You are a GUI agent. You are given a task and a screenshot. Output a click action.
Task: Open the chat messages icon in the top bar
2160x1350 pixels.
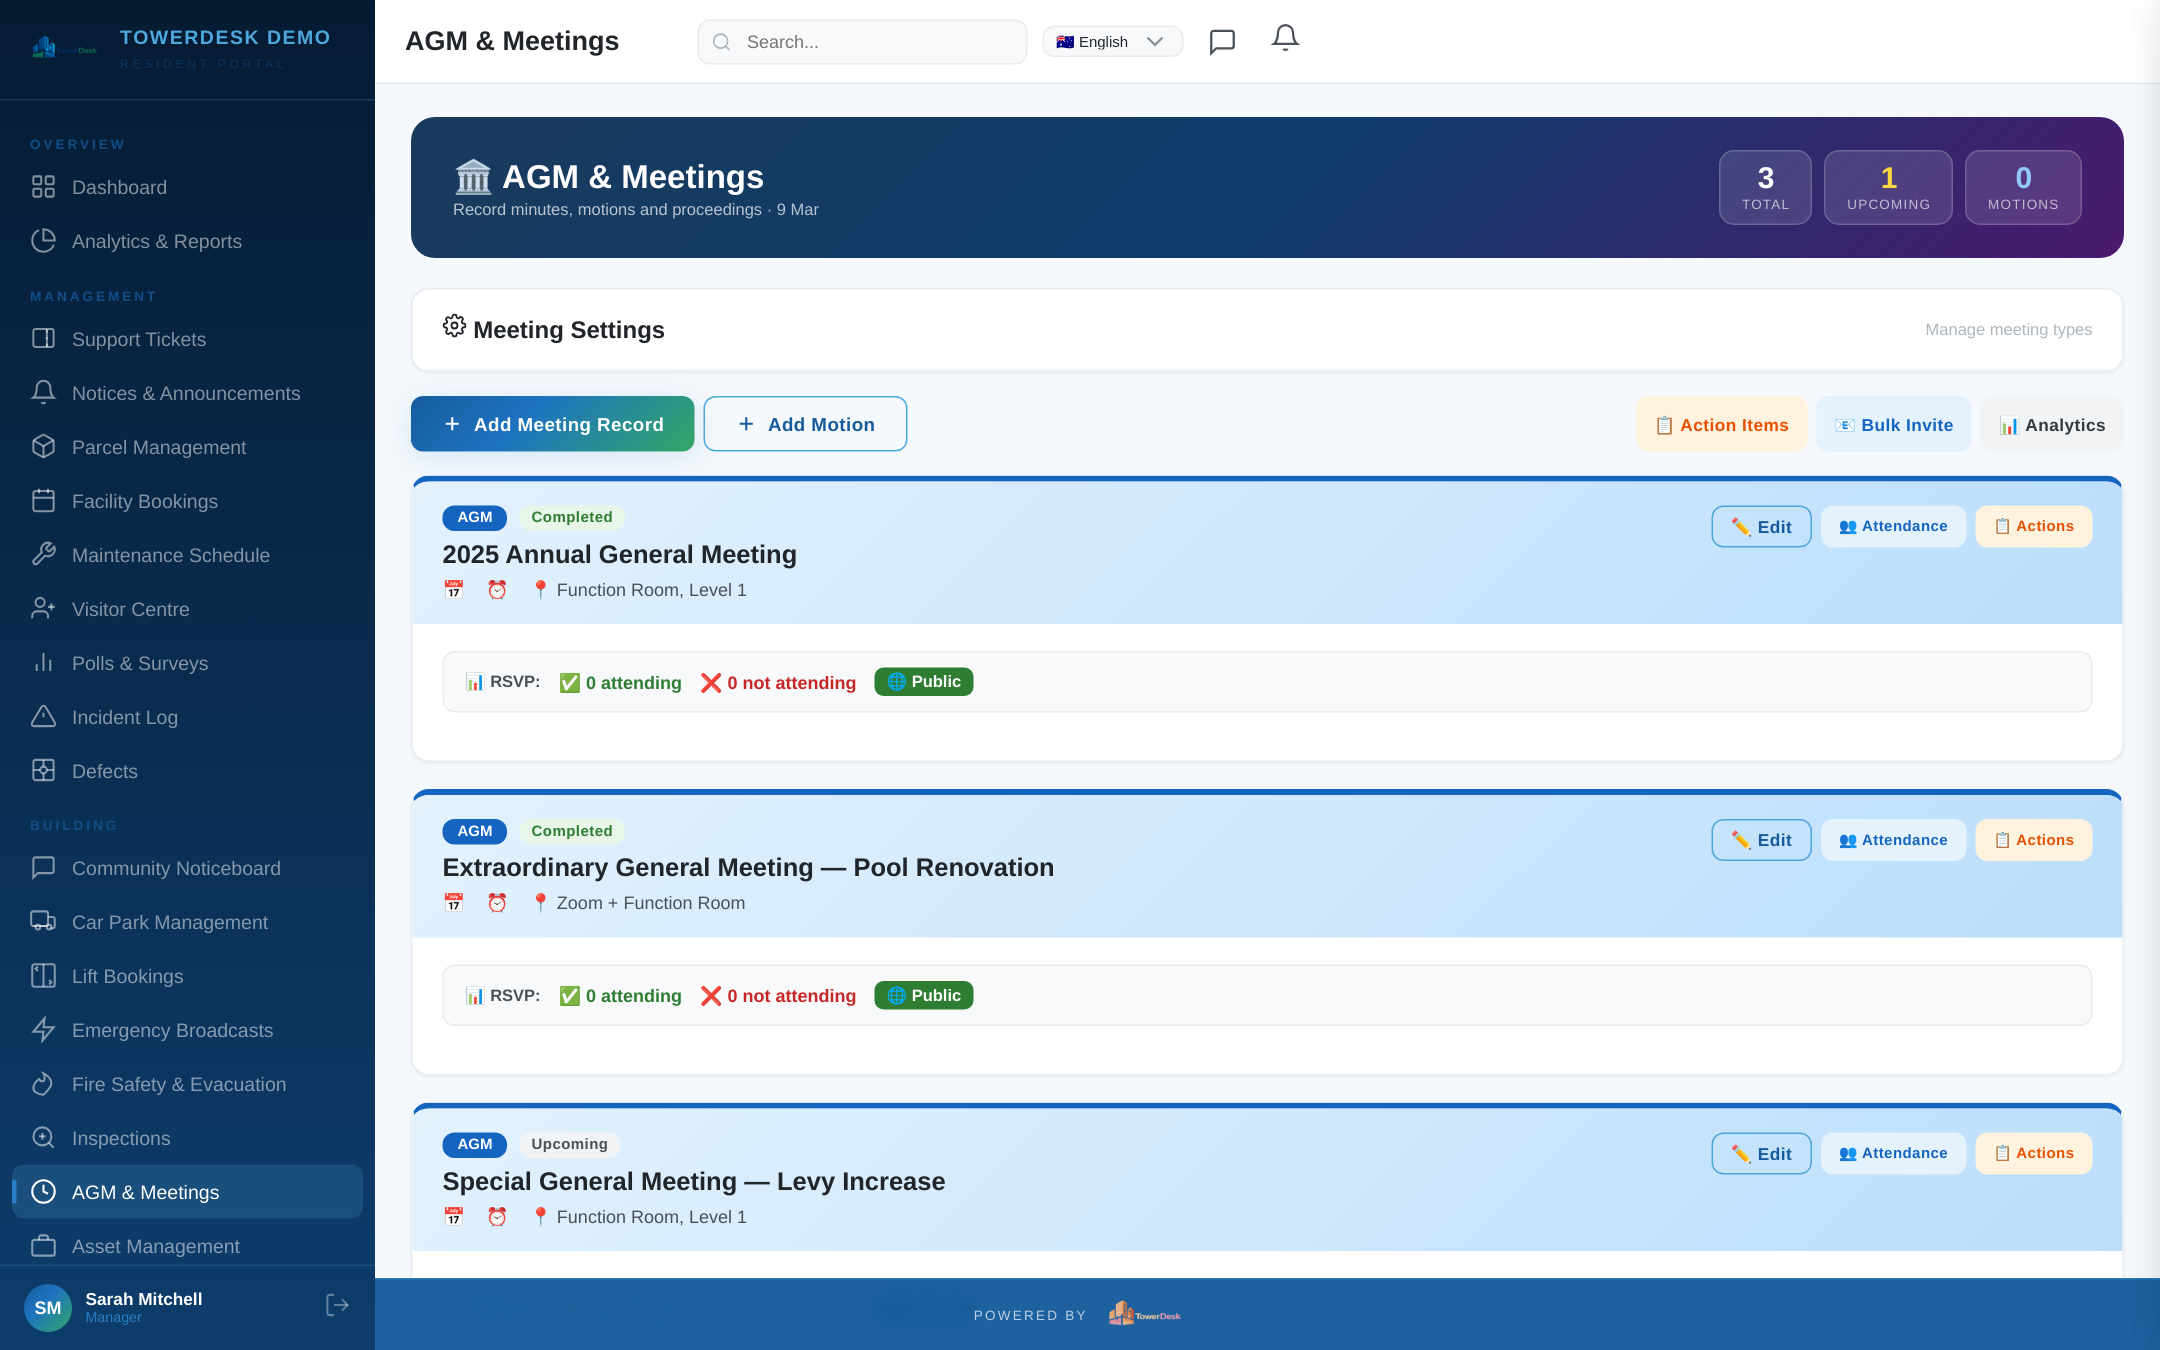[x=1222, y=41]
